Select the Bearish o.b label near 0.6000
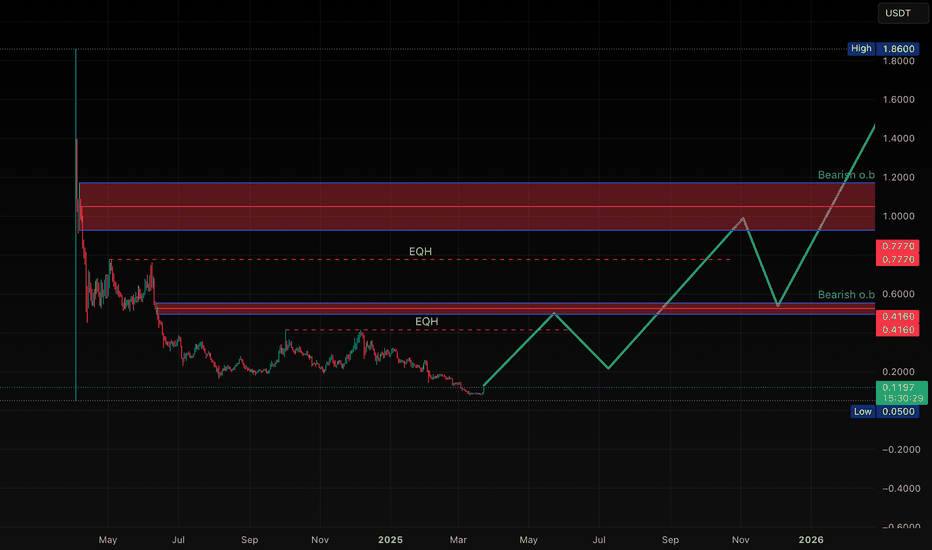932x550 pixels. pos(846,294)
